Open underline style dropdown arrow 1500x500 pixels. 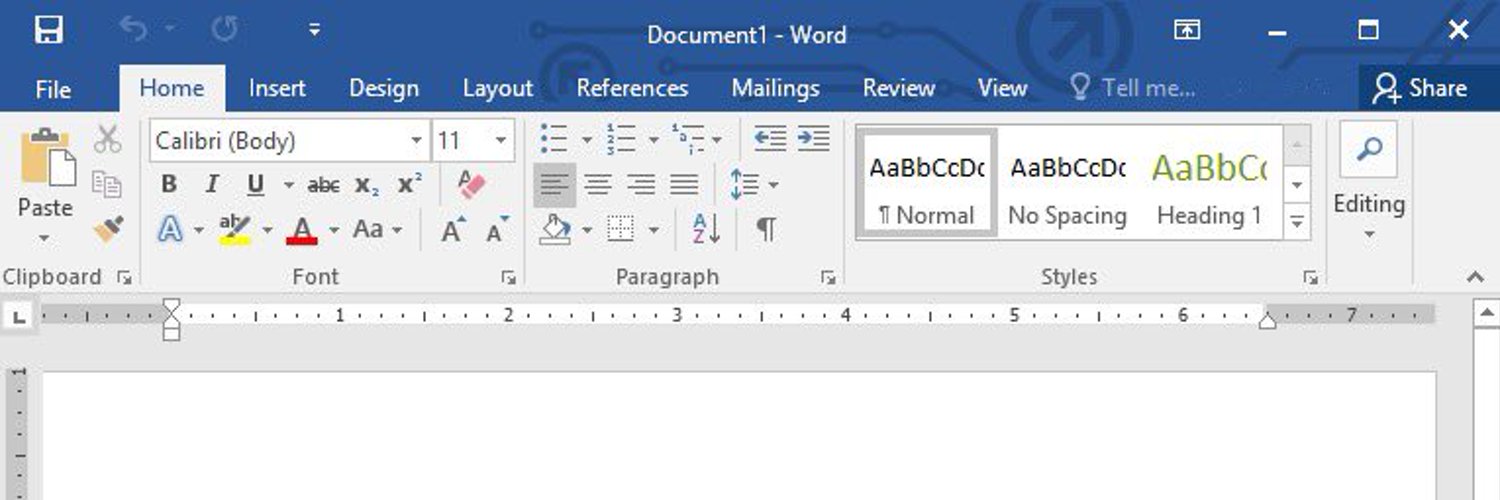pyautogui.click(x=289, y=185)
